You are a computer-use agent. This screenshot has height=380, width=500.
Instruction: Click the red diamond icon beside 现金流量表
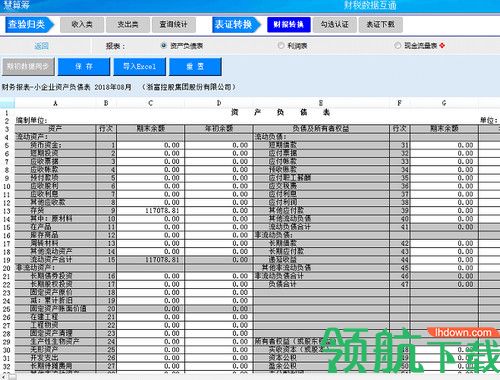pyautogui.click(x=442, y=45)
